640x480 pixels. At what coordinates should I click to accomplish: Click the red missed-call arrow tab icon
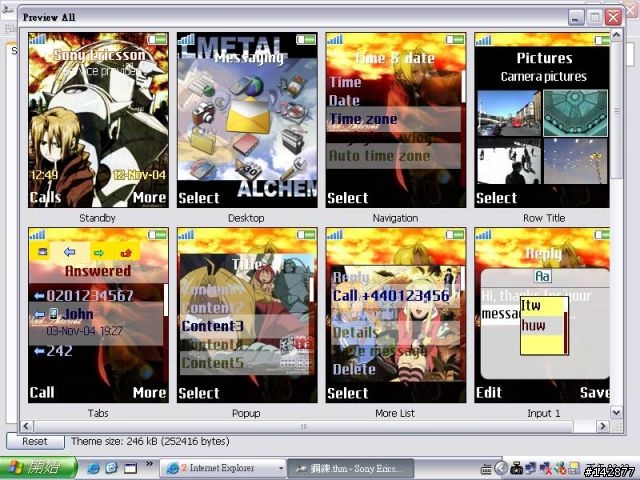coord(127,253)
